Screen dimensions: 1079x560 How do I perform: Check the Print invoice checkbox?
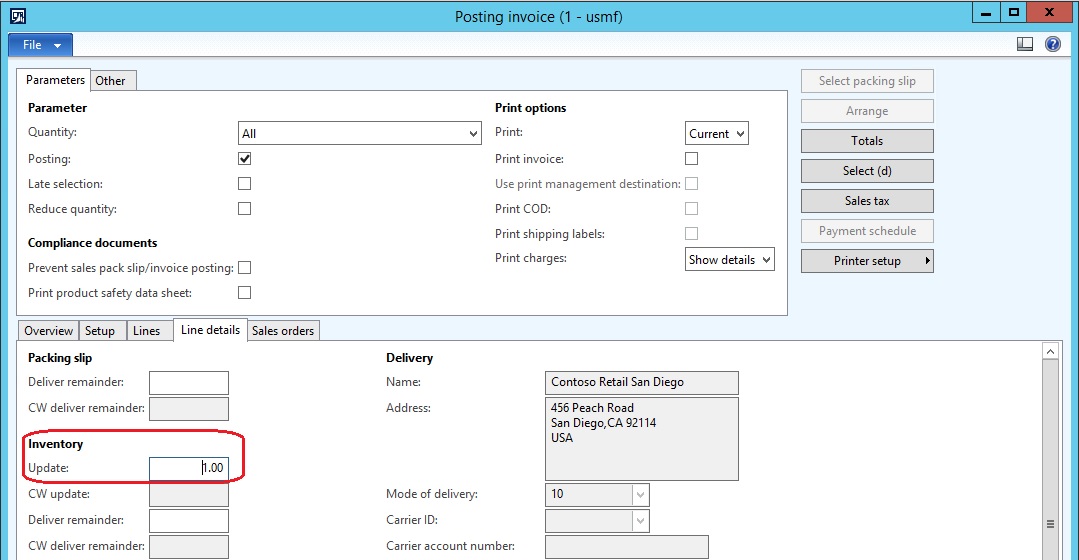691,159
